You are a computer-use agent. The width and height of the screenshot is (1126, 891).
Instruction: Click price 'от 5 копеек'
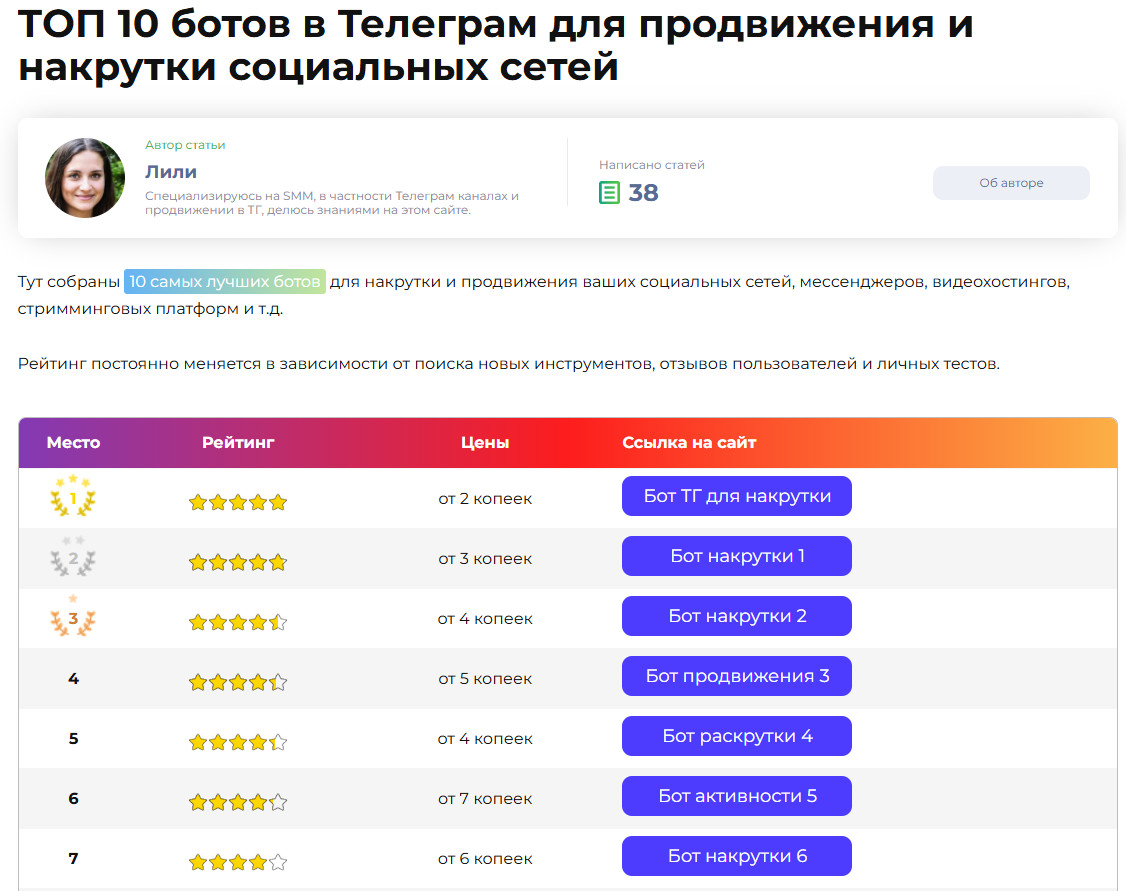485,678
